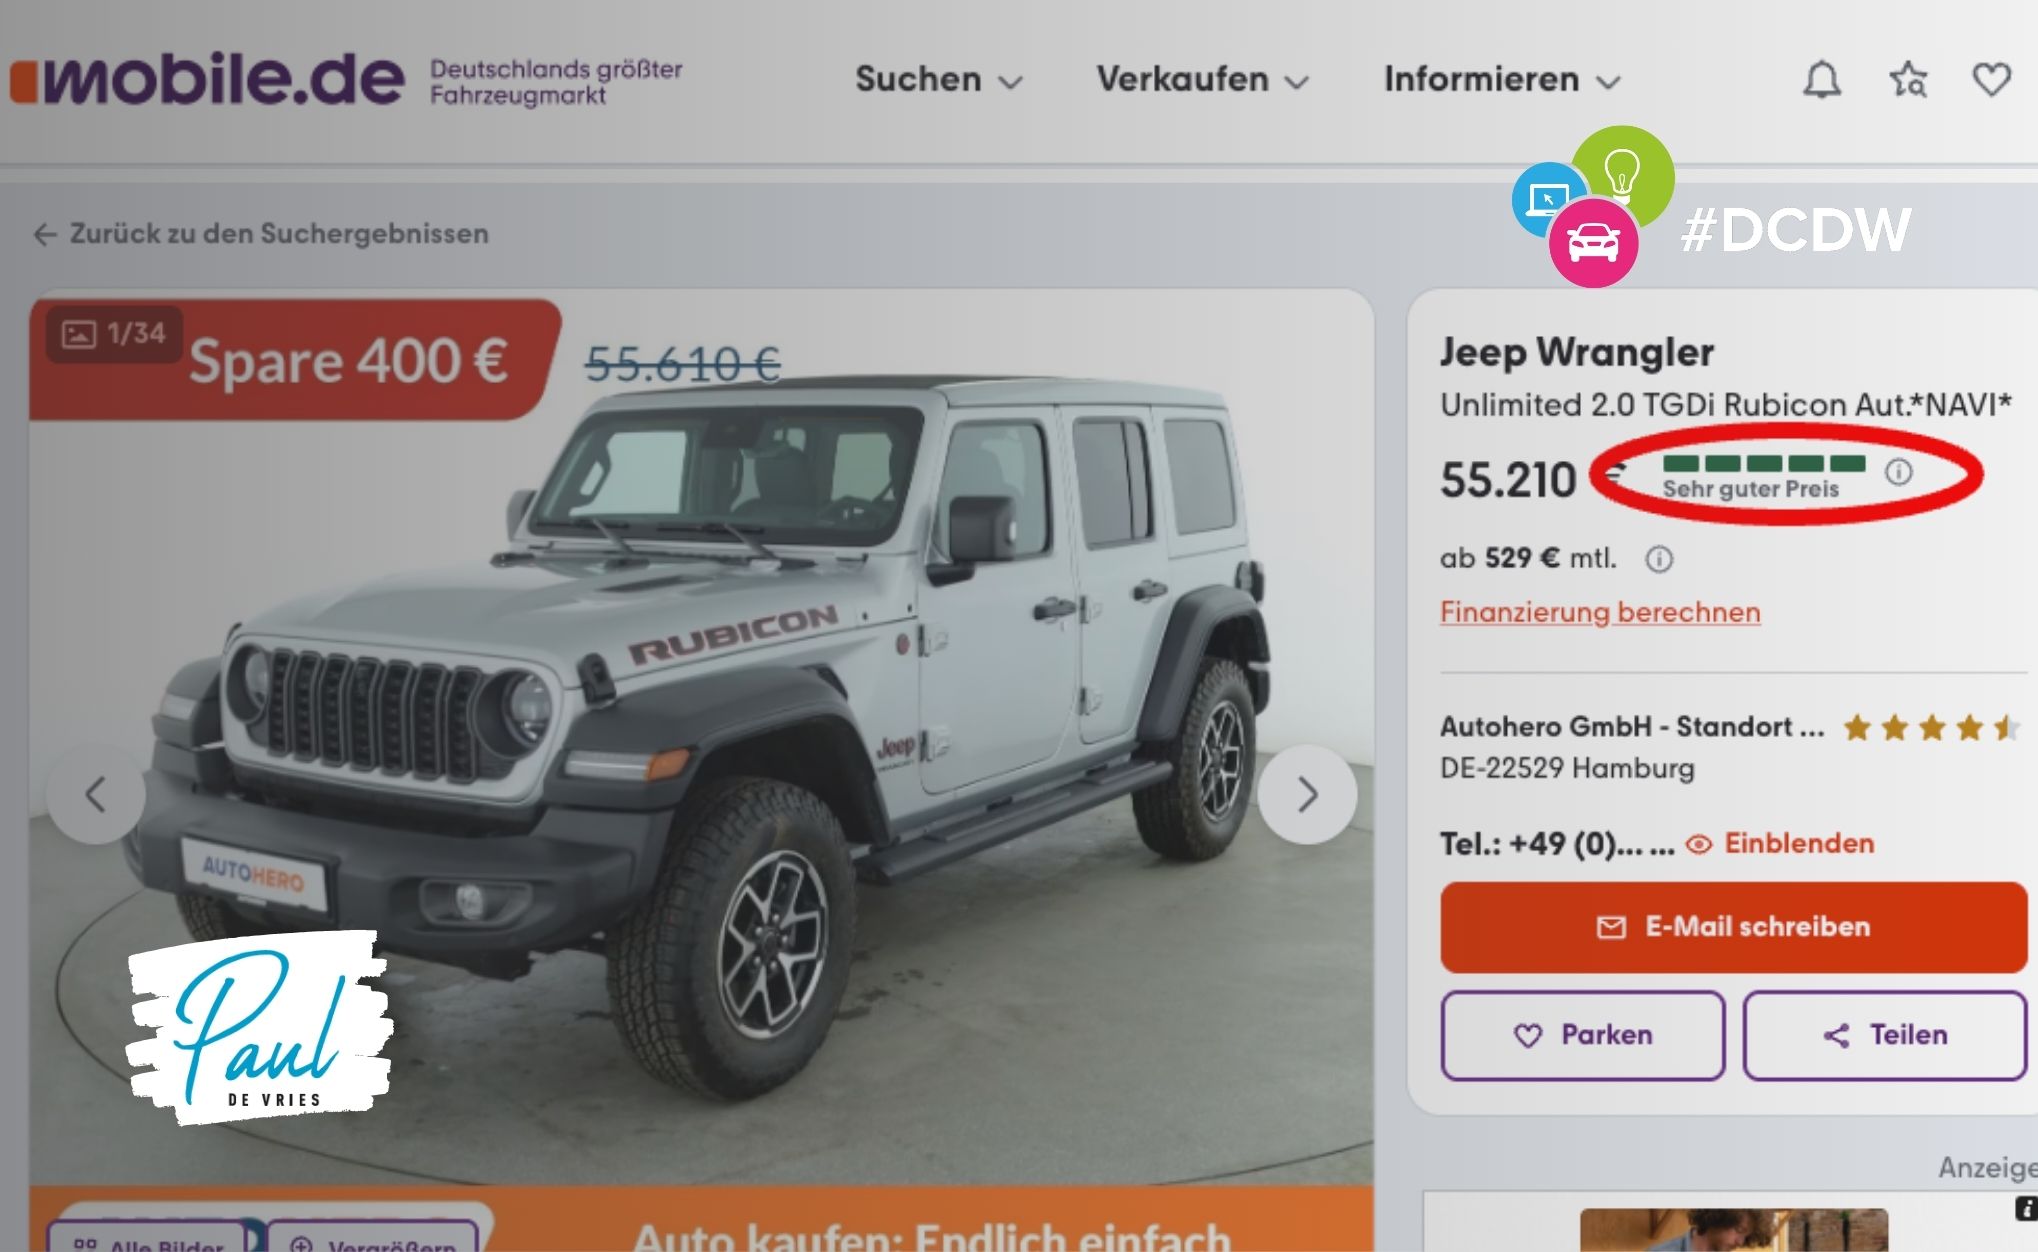Image resolution: width=2038 pixels, height=1252 pixels.
Task: Reveal phone number with Einblenden
Action: (x=1780, y=843)
